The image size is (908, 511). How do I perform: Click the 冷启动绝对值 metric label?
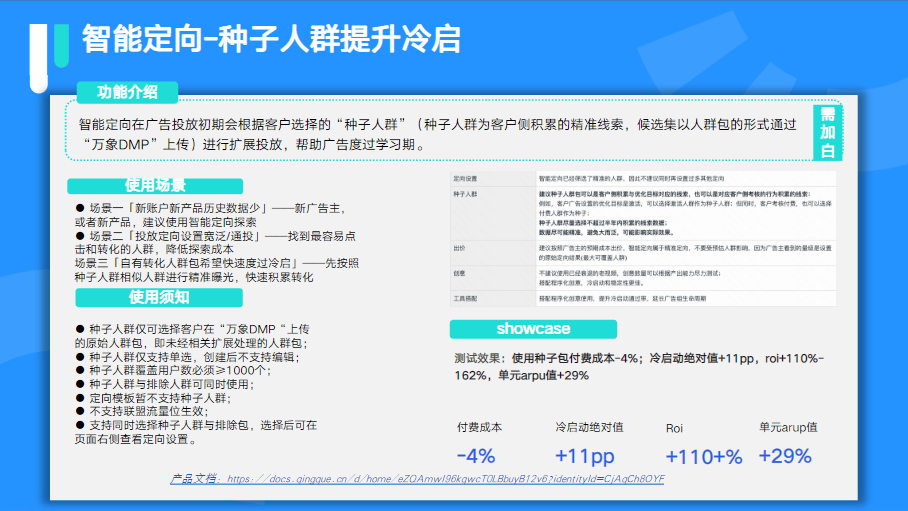(589, 428)
